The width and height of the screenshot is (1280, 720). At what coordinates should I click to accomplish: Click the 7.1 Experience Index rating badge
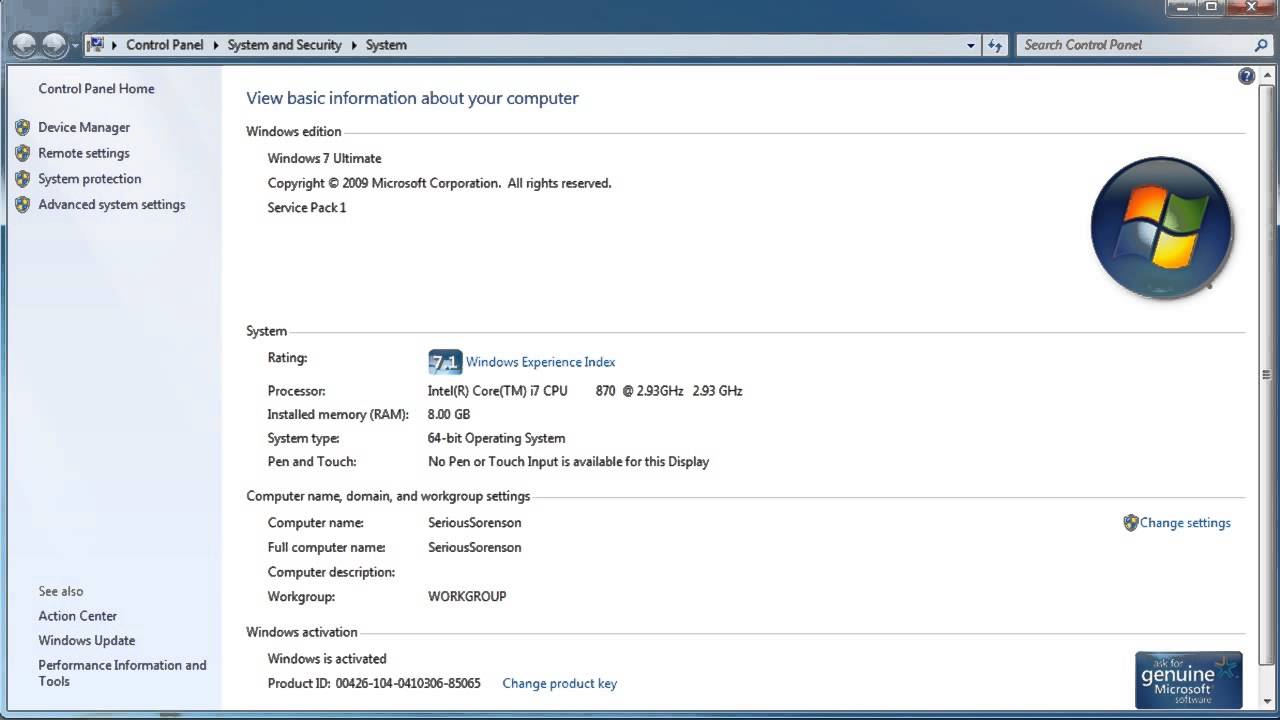click(444, 362)
